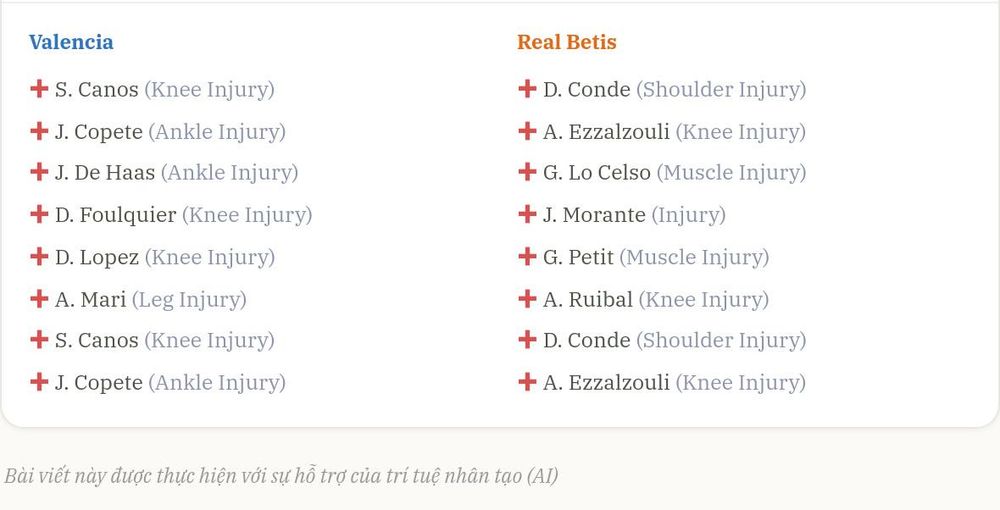Viewport: 1000px width, 510px height.
Task: Click the Leg Injury label for A. Mari
Action: (189, 300)
